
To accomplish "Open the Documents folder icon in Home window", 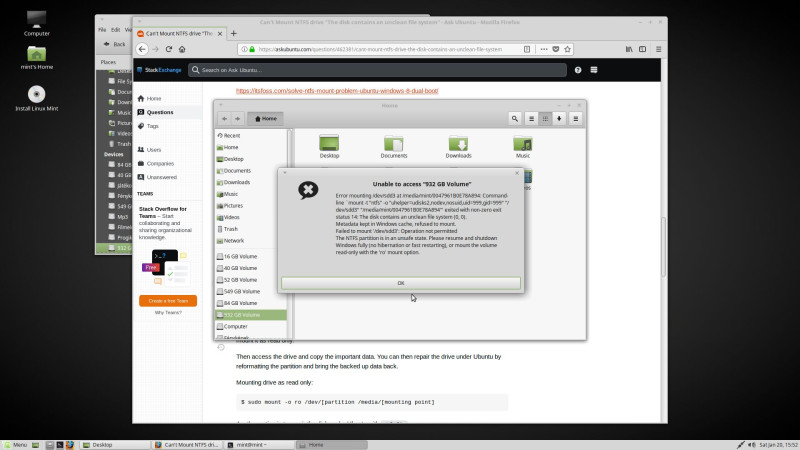I will [393, 146].
